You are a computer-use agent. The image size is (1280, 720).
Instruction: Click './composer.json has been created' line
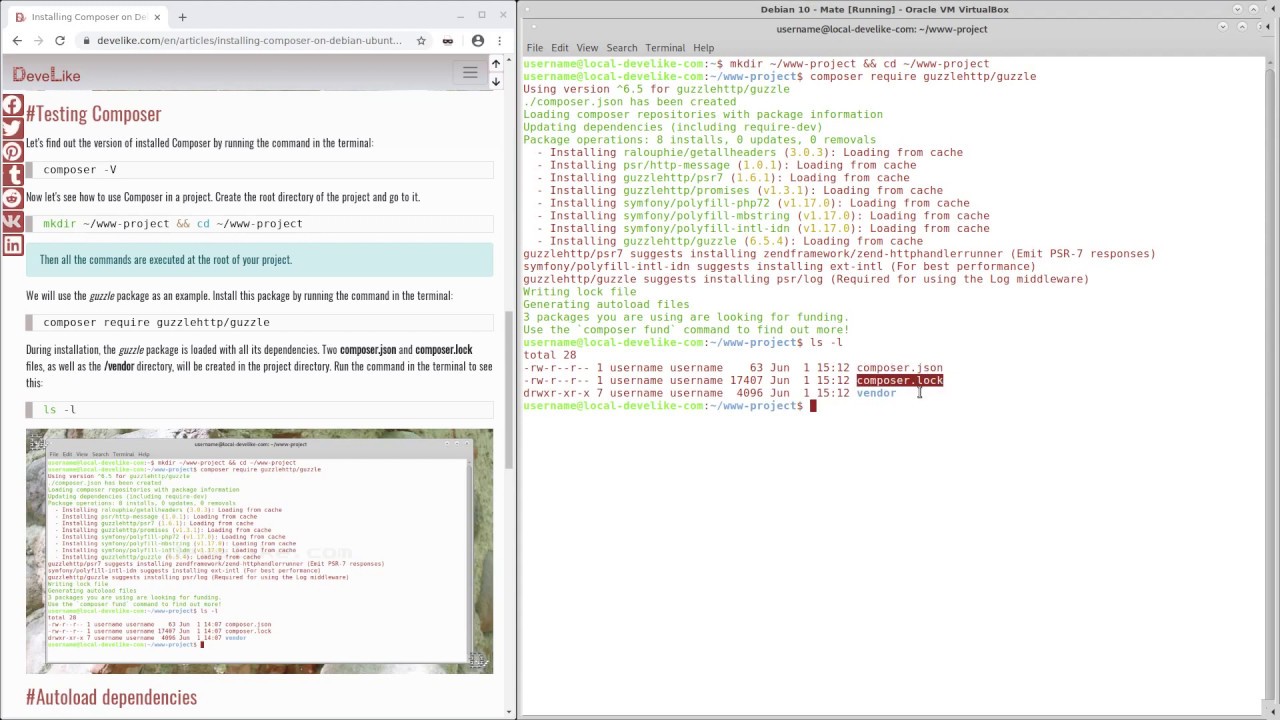tap(630, 102)
